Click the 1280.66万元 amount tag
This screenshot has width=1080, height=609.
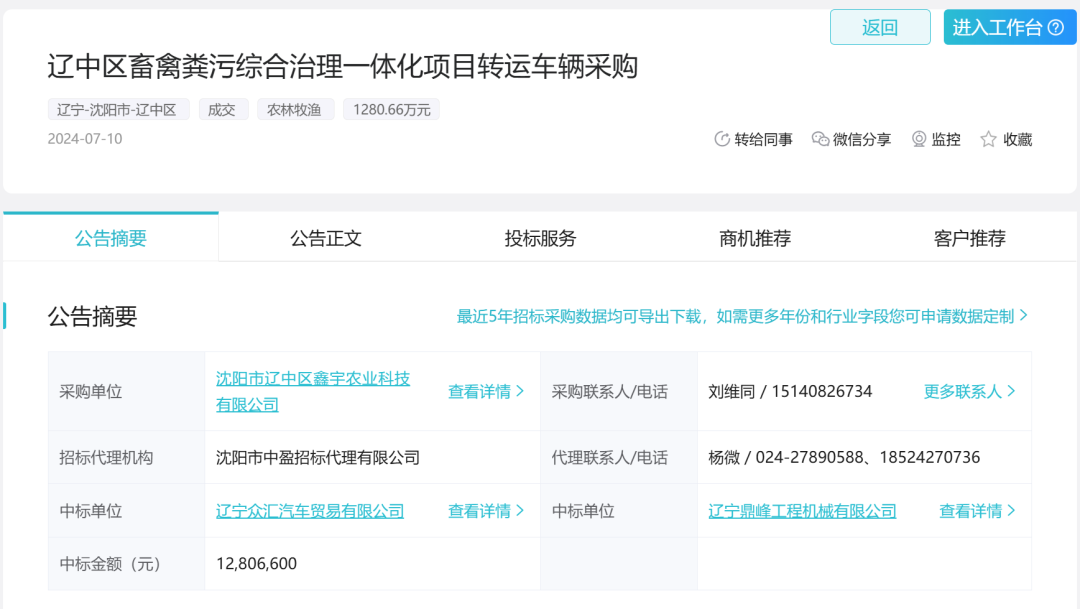pyautogui.click(x=391, y=110)
